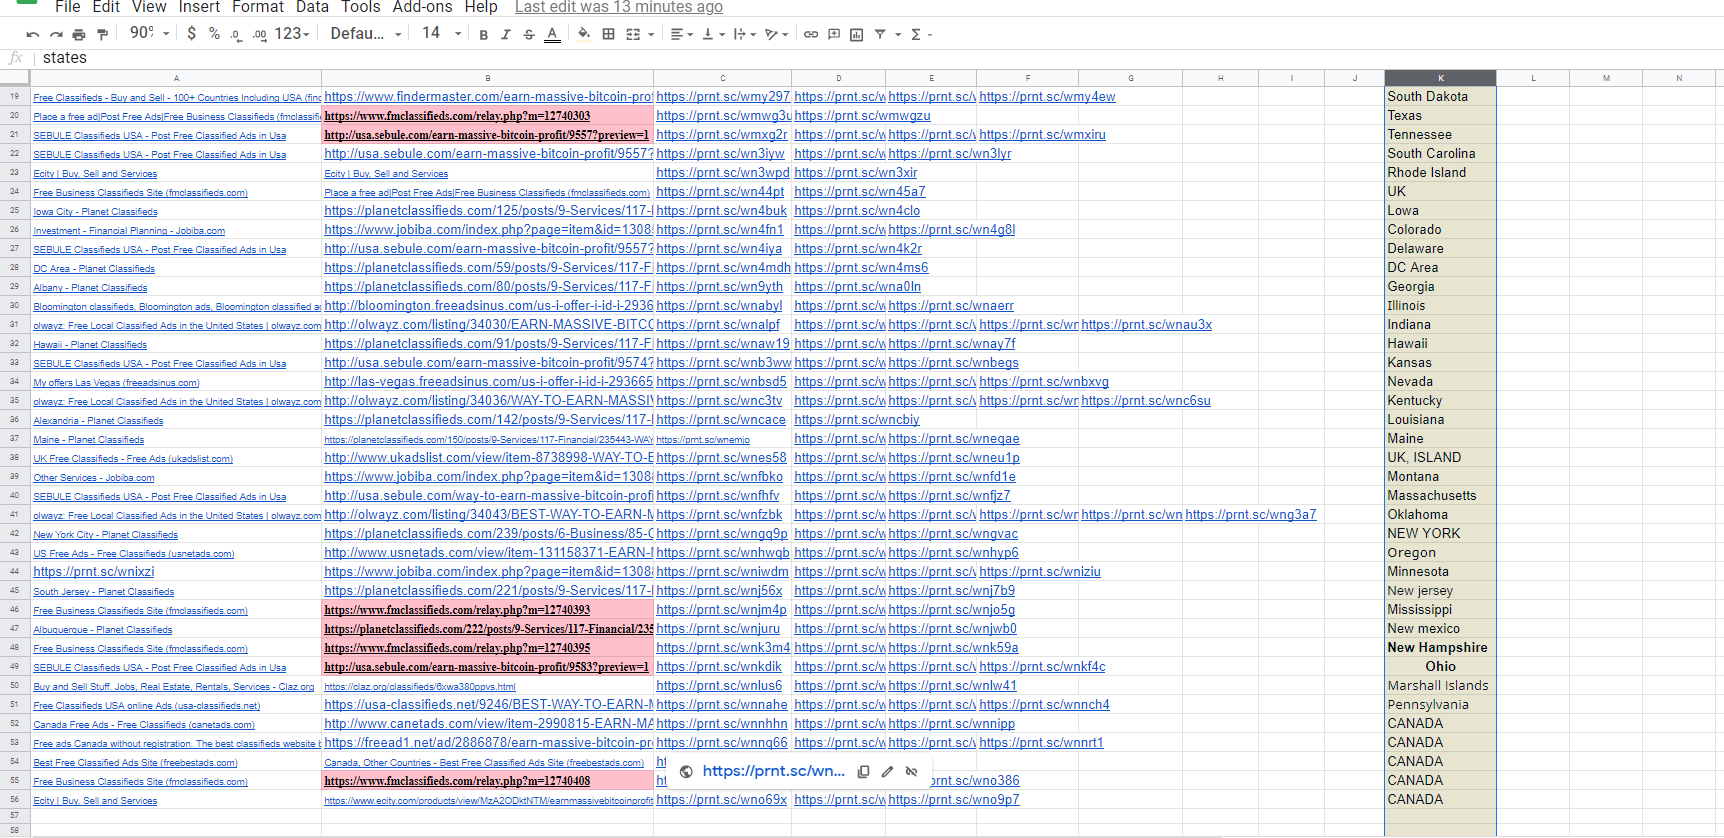
Task: Toggle italic formatting
Action: click(506, 34)
